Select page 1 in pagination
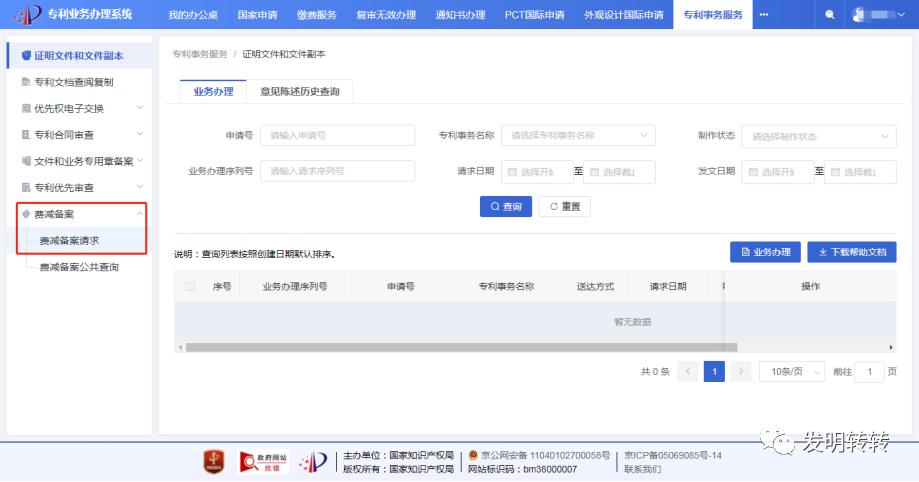This screenshot has height=482, width=919. [x=714, y=371]
